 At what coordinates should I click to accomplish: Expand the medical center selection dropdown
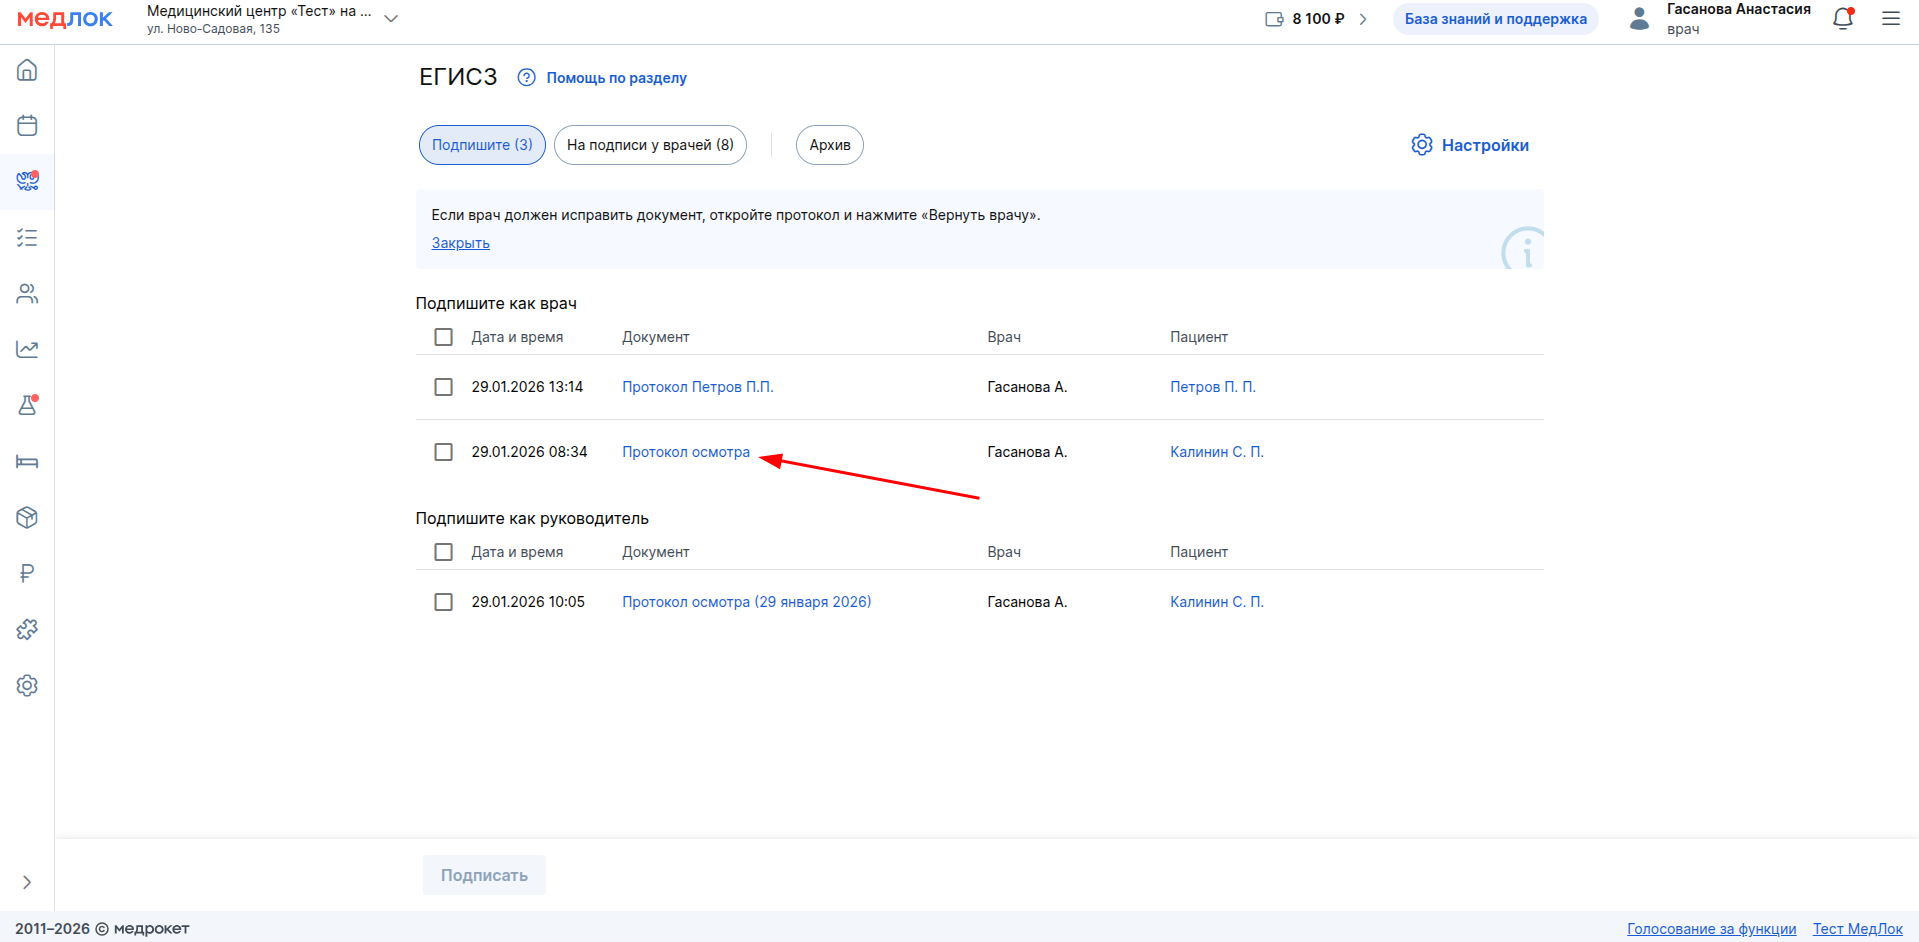point(391,19)
